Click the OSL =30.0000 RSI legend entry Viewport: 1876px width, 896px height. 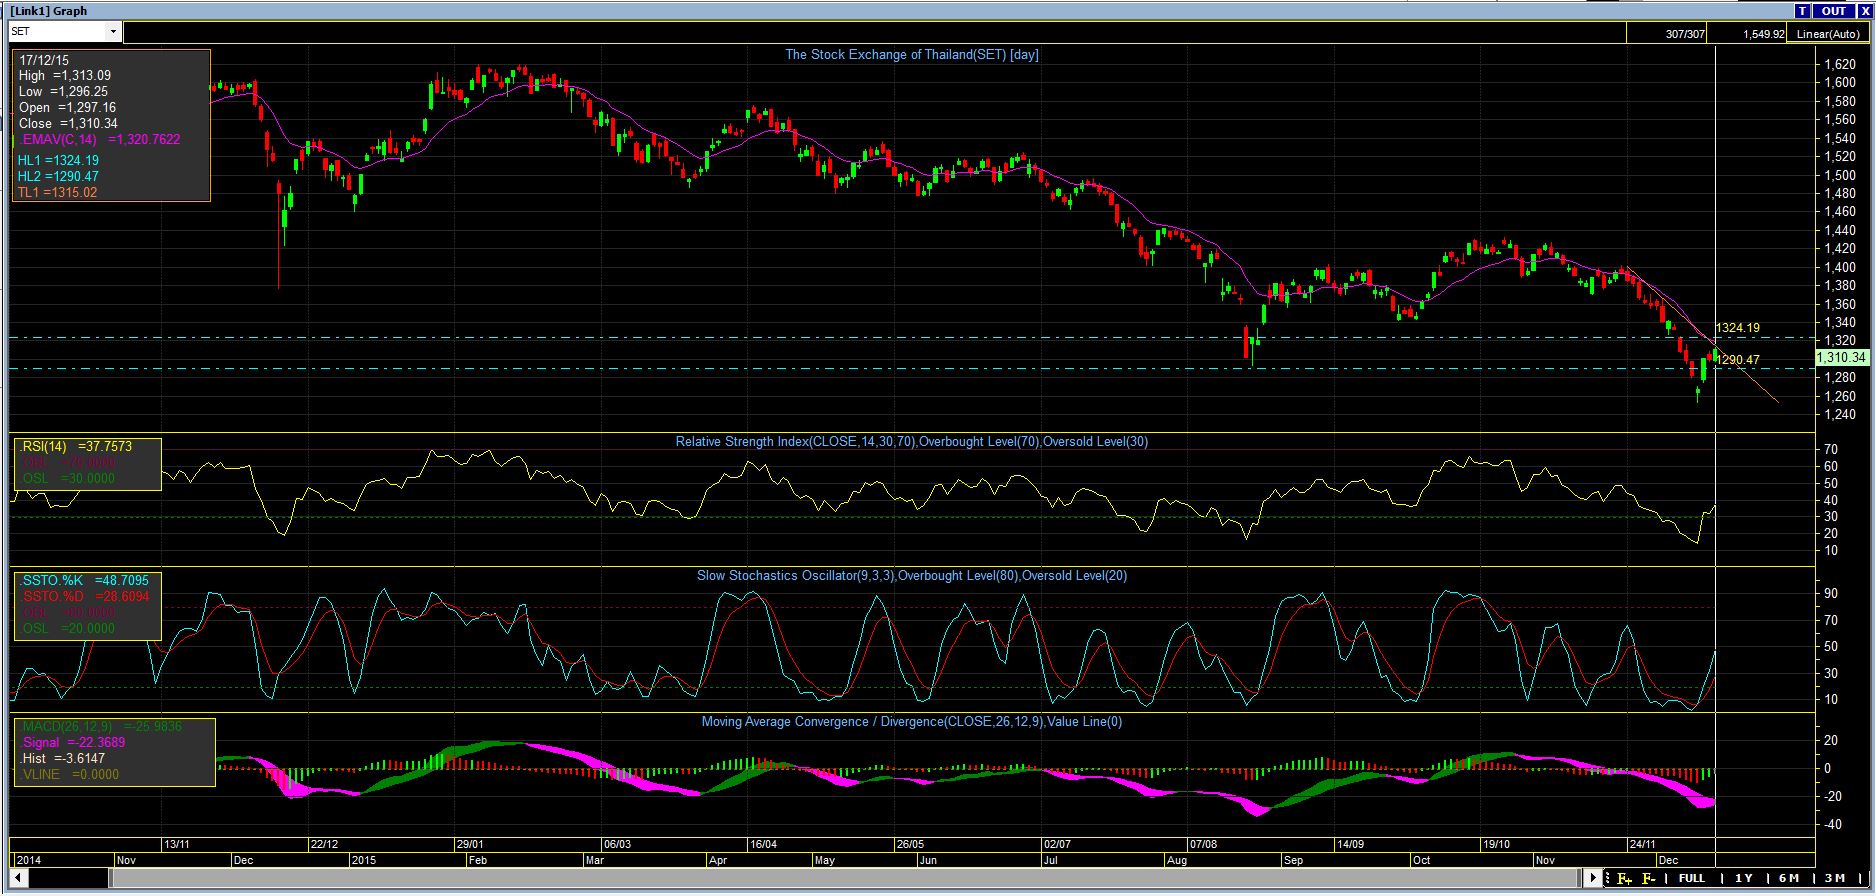pyautogui.click(x=68, y=479)
